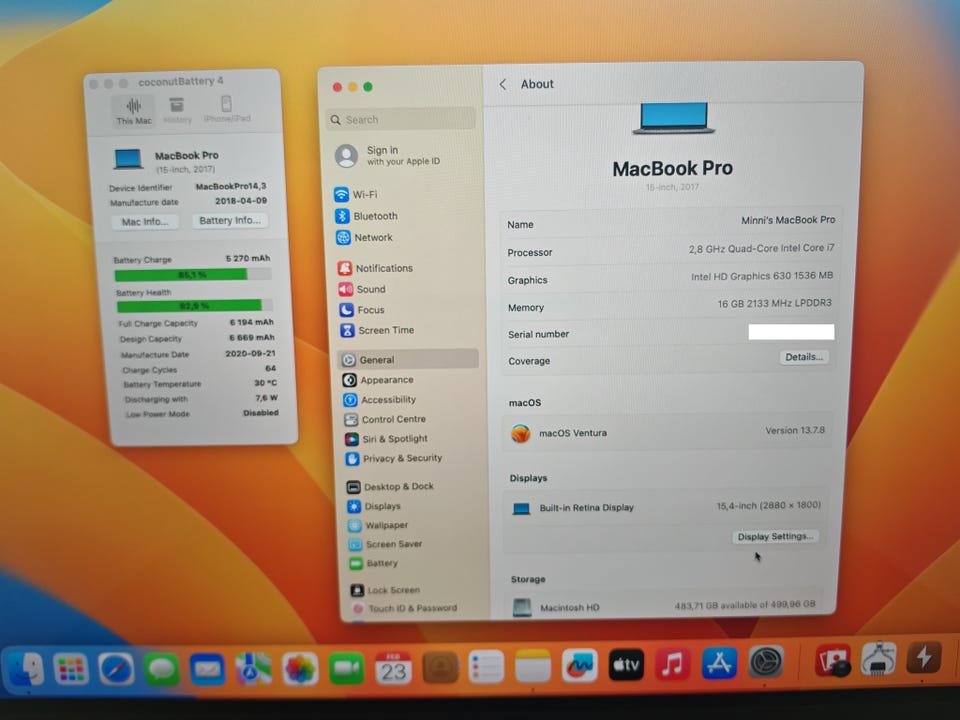The width and height of the screenshot is (960, 720).
Task: Sign in with your Apple ID
Action: coord(388,156)
